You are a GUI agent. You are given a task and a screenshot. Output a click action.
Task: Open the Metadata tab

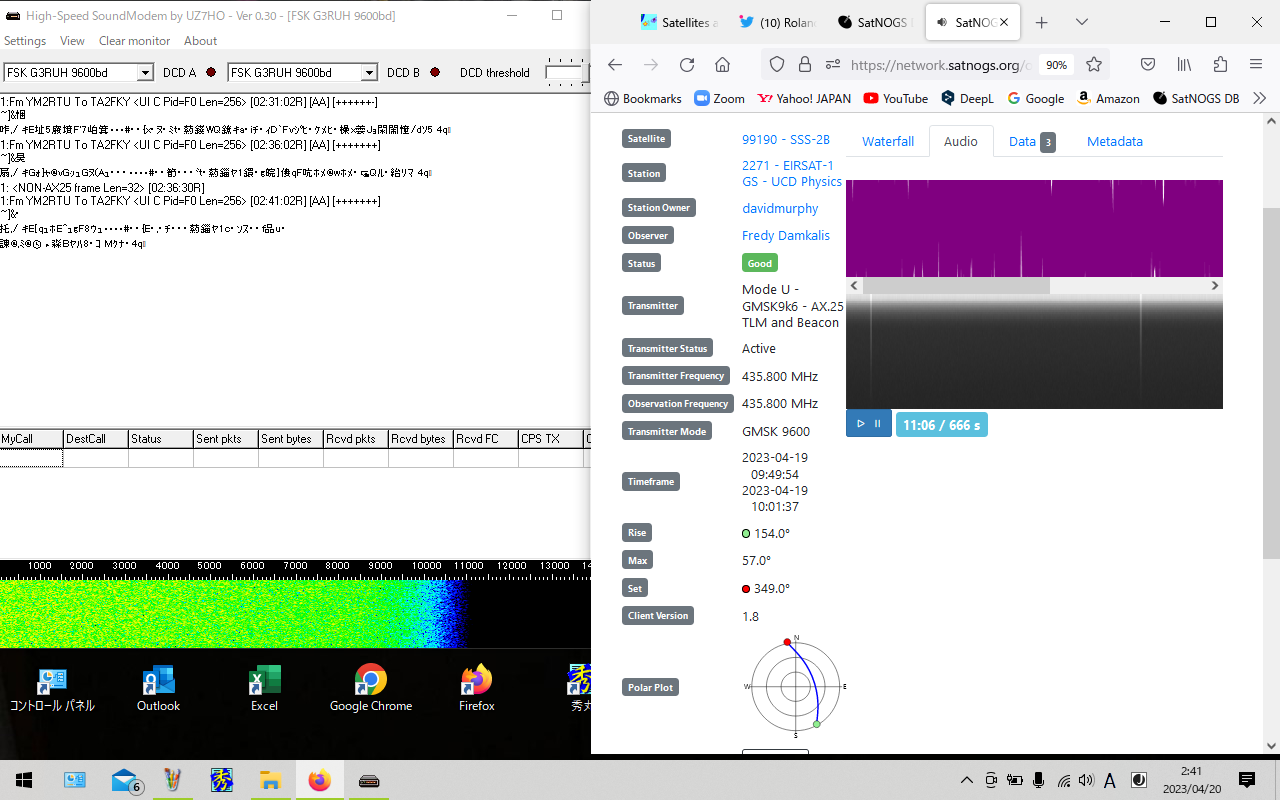click(x=1114, y=142)
